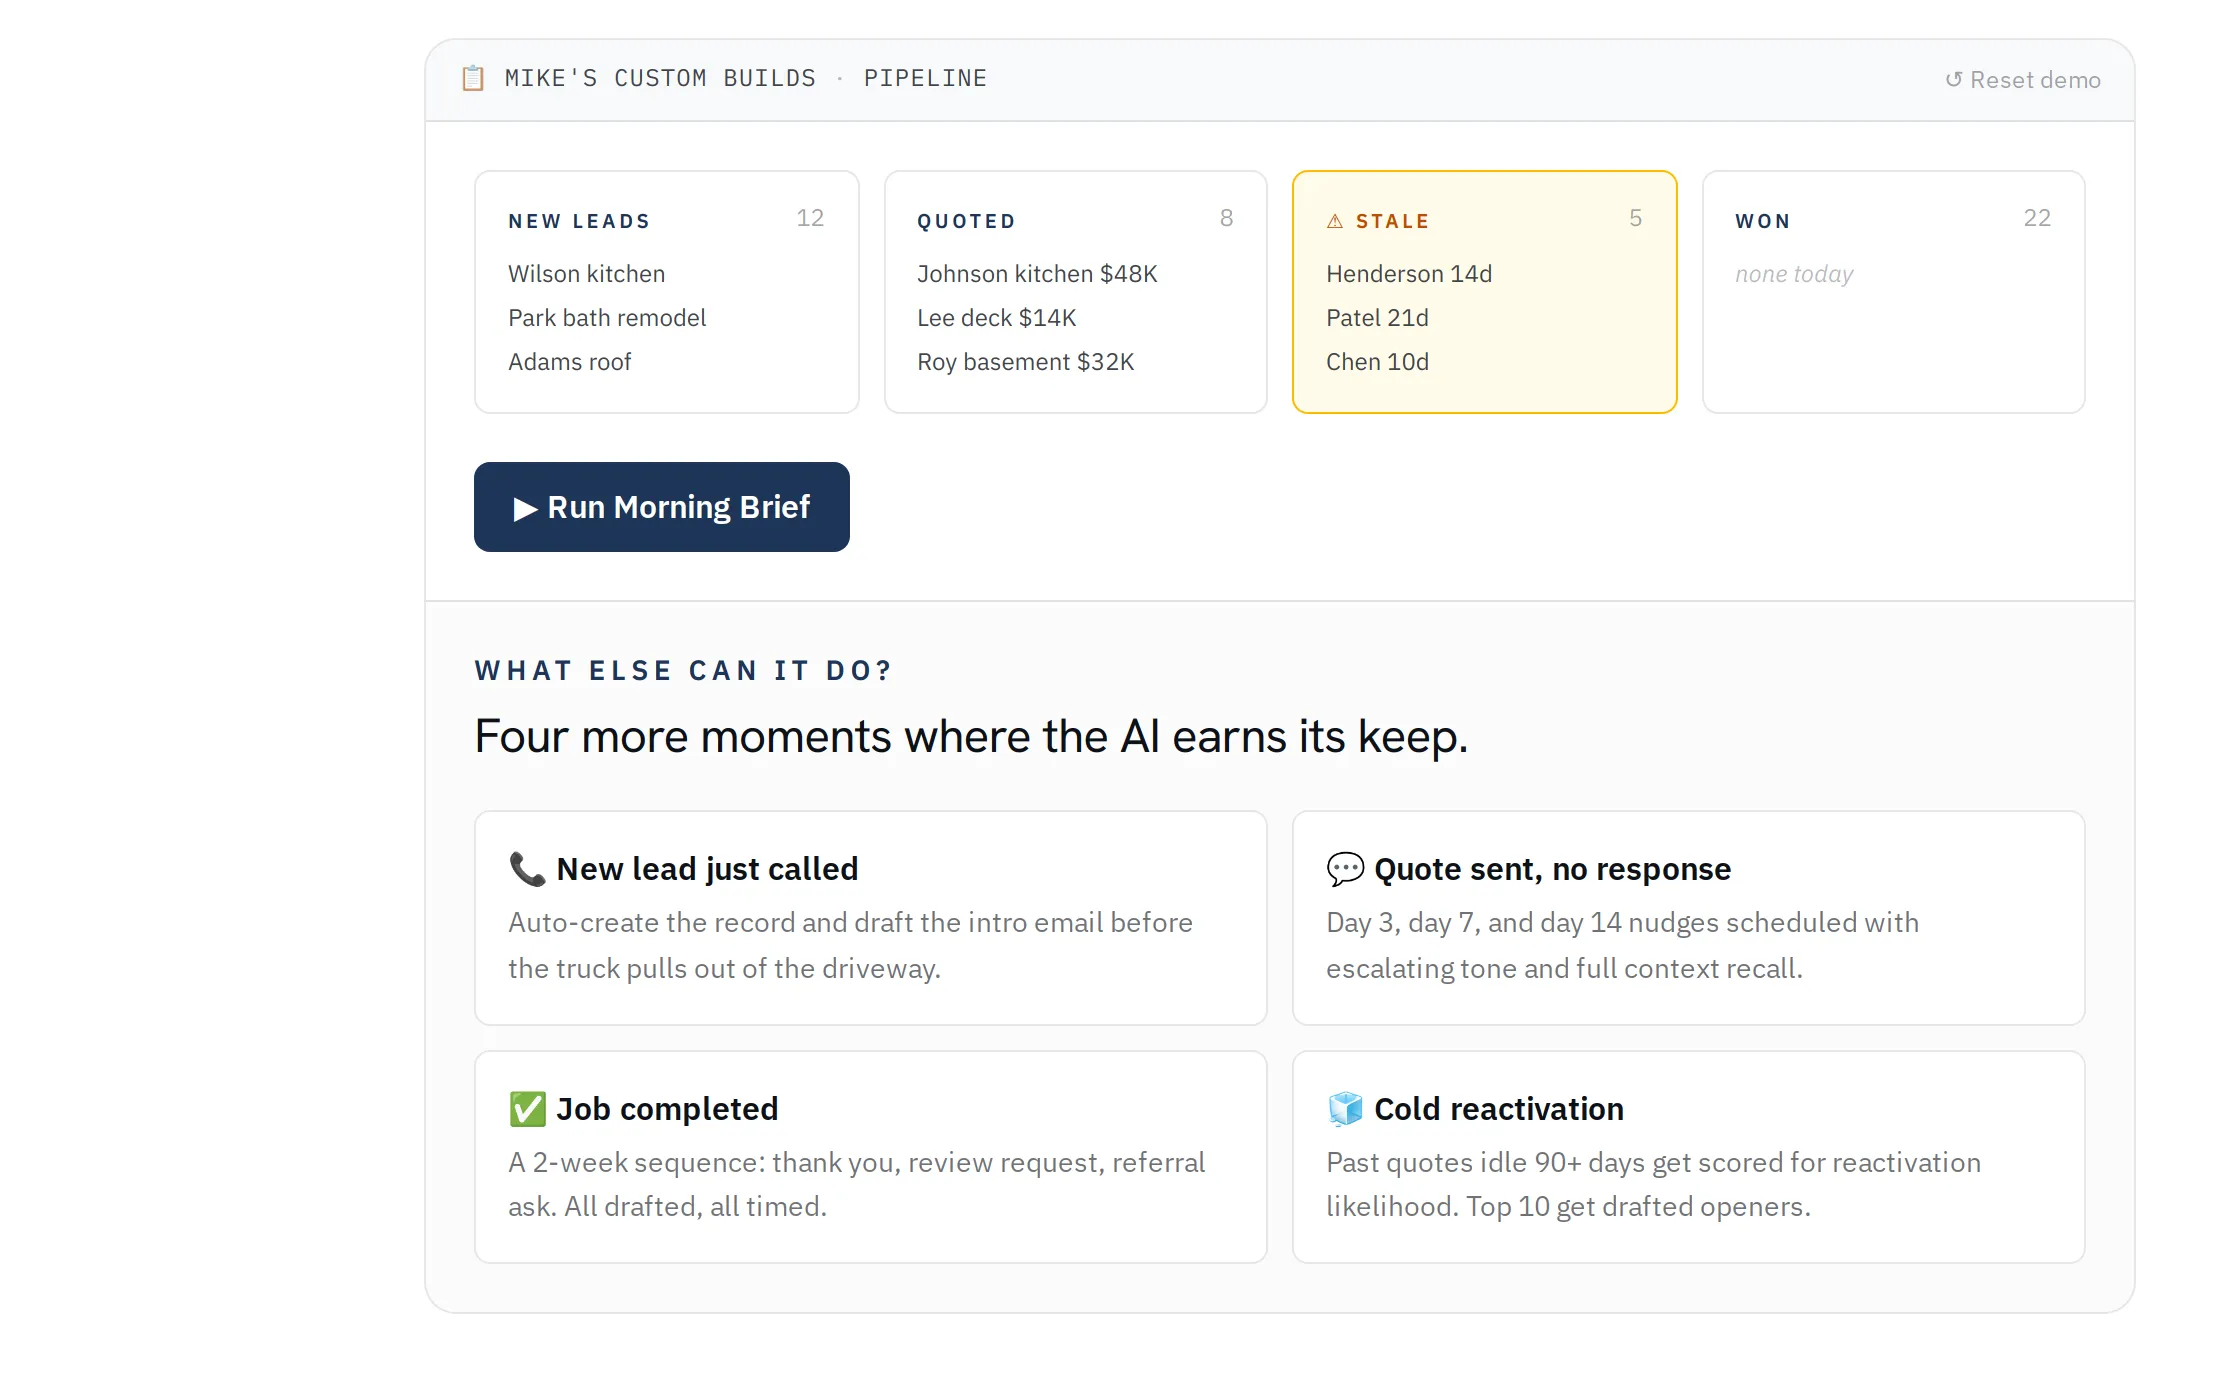Image resolution: width=2240 pixels, height=1400 pixels.
Task: Click the Run Morning Brief button
Action: point(662,507)
